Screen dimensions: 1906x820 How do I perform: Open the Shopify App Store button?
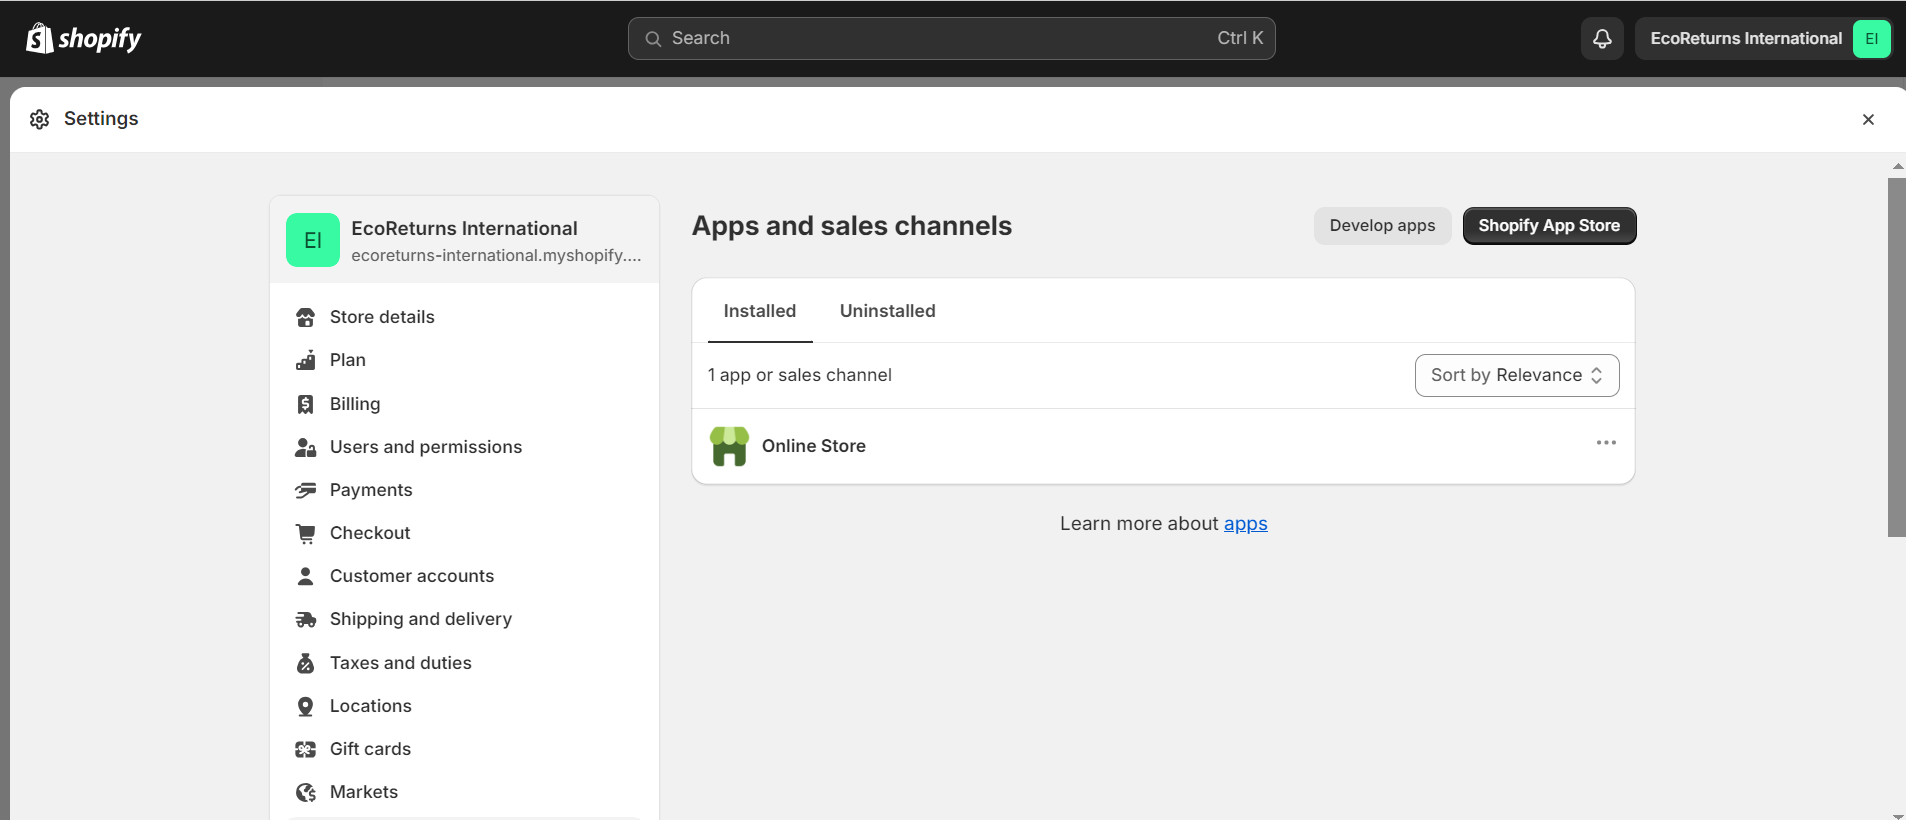1549,226
